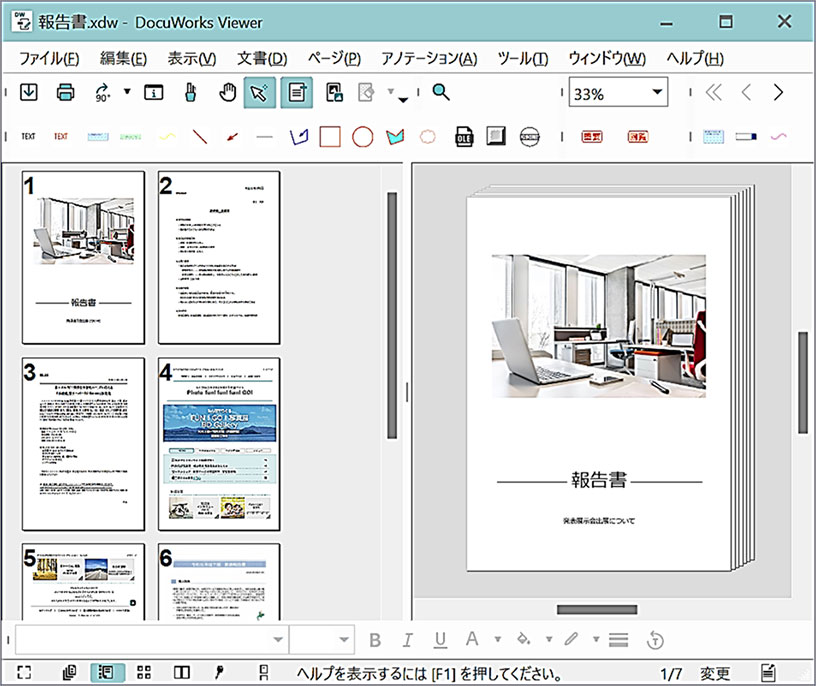This screenshot has width=816, height=686.
Task: Expand the rotate options dropdown arrow
Action: click(x=127, y=92)
